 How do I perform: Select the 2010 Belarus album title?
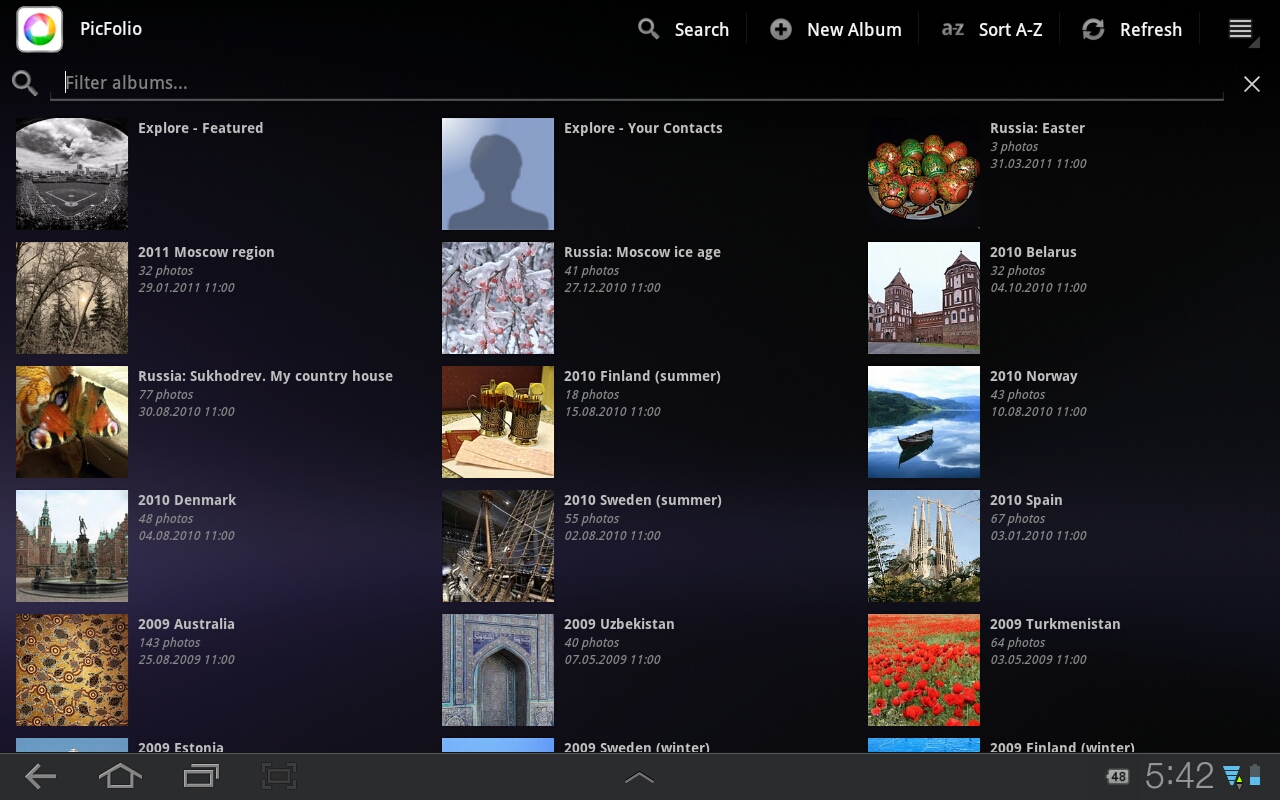click(x=1033, y=252)
